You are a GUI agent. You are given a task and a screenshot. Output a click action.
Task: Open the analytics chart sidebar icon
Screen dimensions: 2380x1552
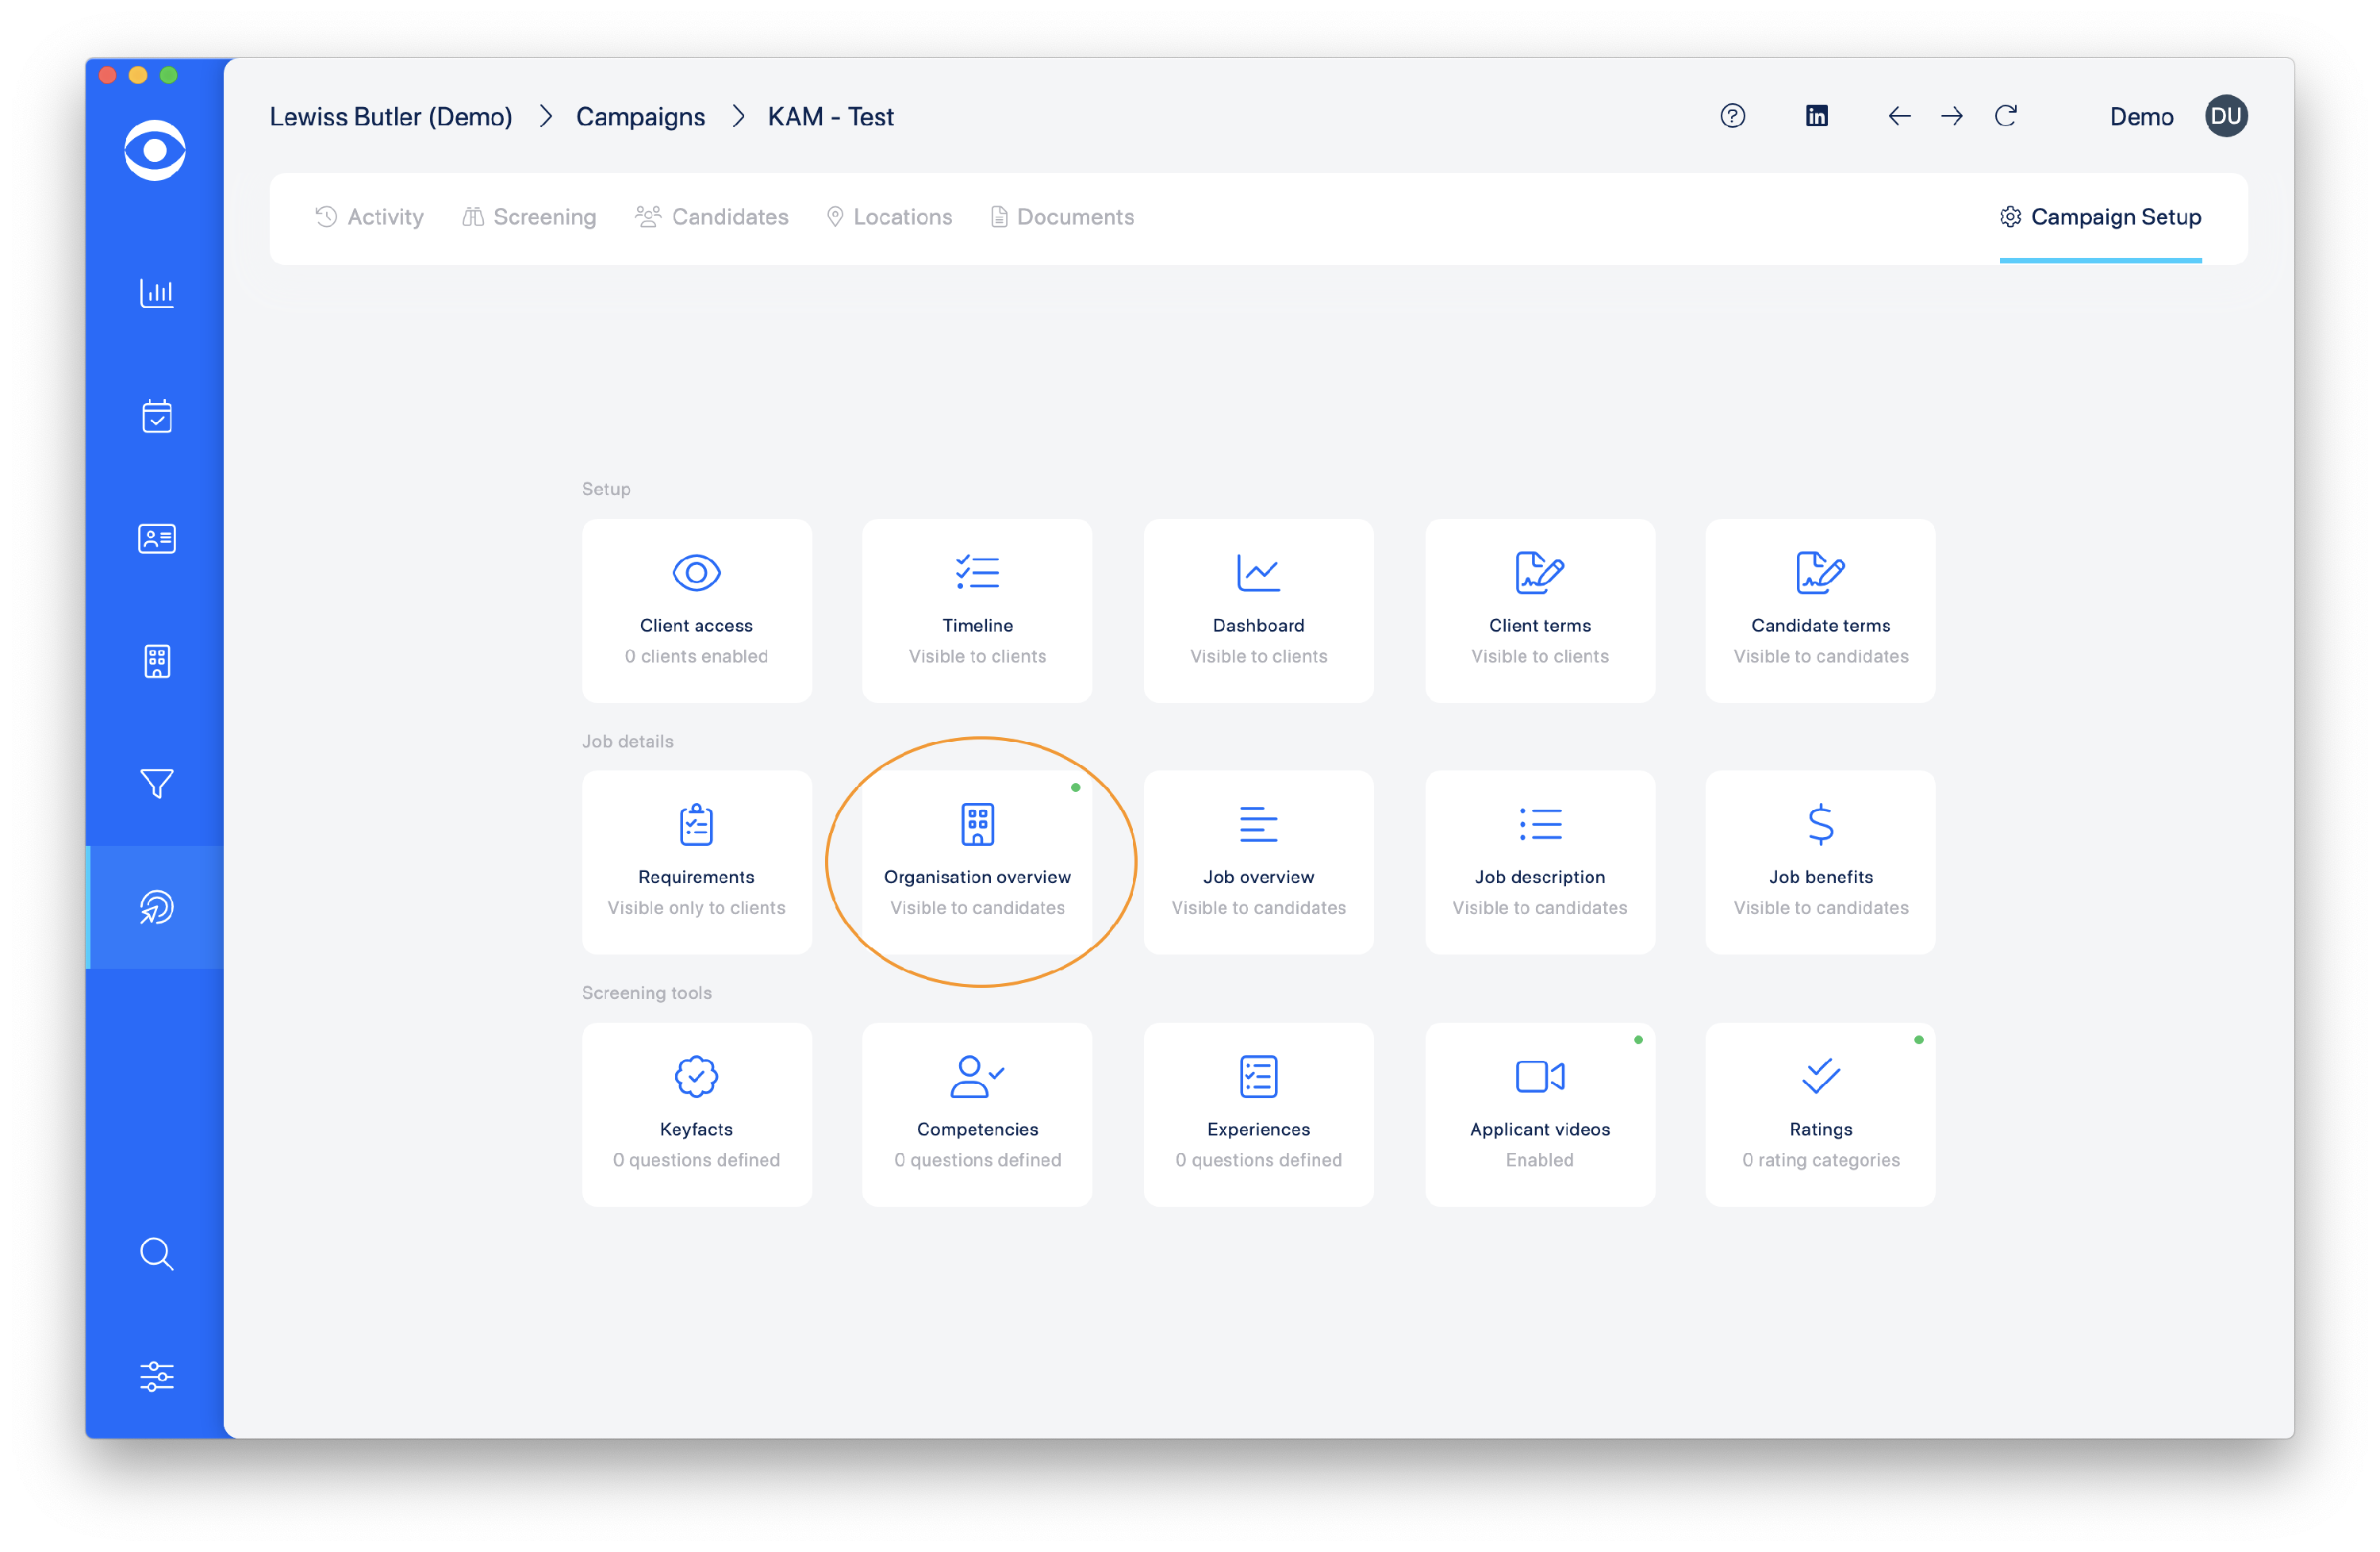(x=156, y=293)
